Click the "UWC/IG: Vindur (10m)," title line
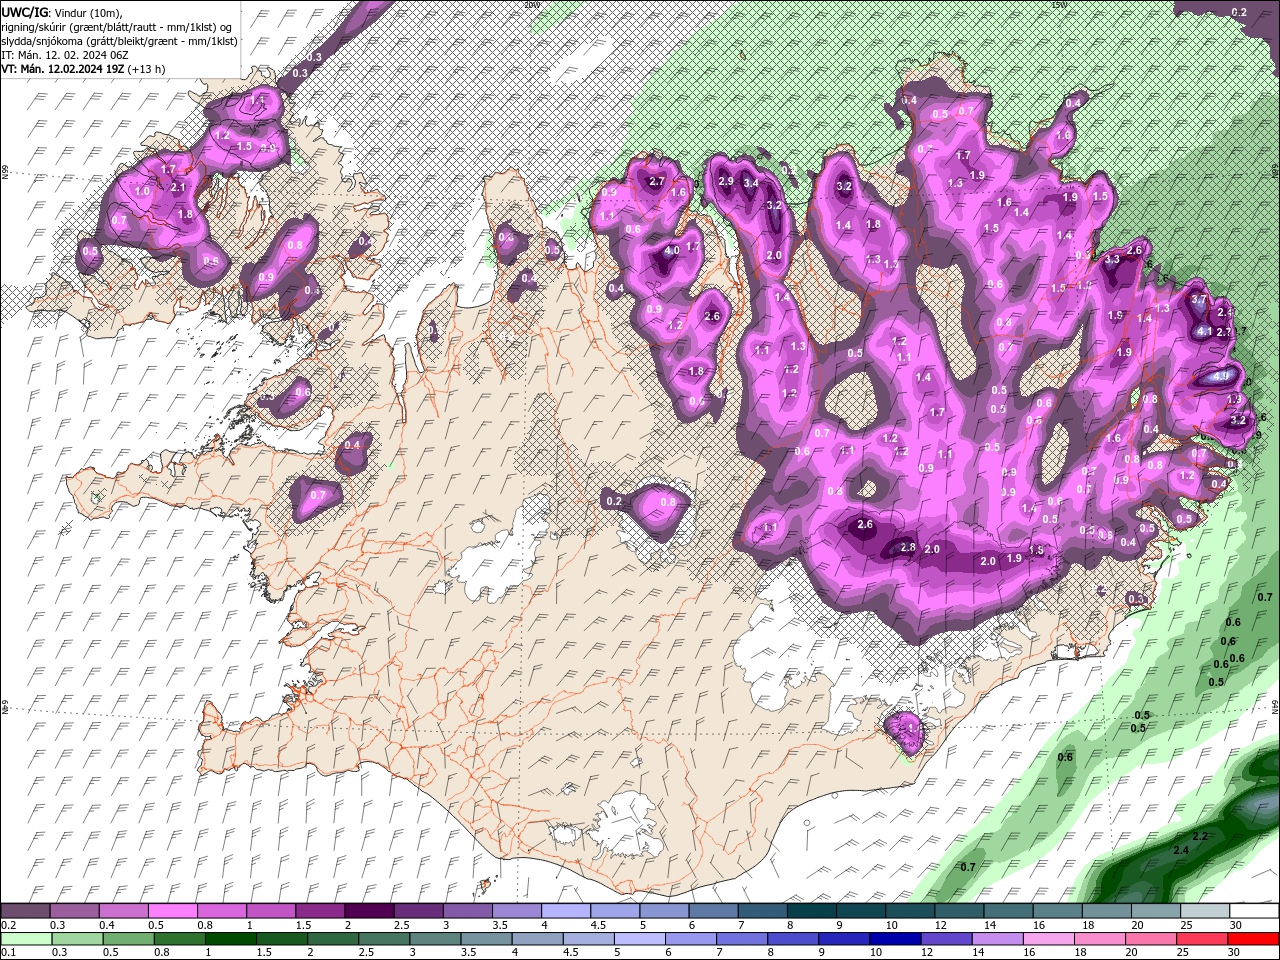This screenshot has width=1280, height=960. pyautogui.click(x=62, y=12)
